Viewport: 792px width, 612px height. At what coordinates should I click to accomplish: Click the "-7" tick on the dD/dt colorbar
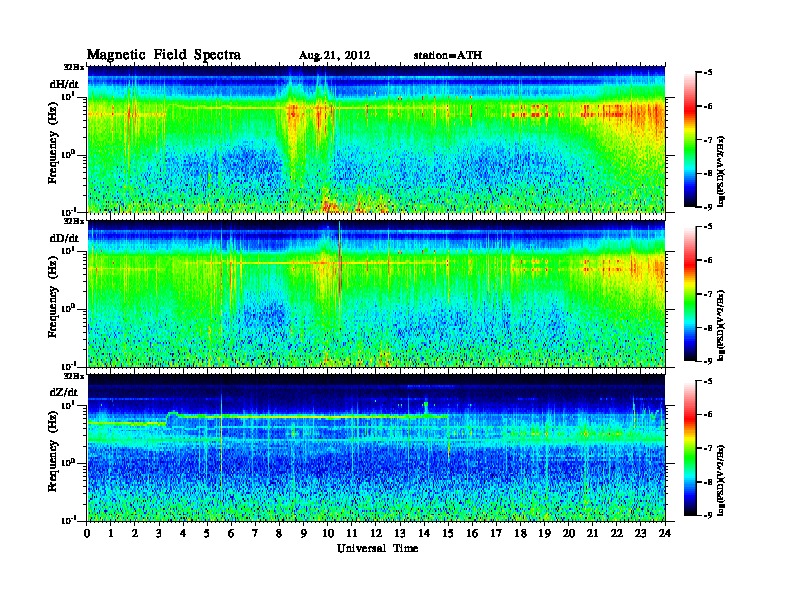tap(708, 294)
